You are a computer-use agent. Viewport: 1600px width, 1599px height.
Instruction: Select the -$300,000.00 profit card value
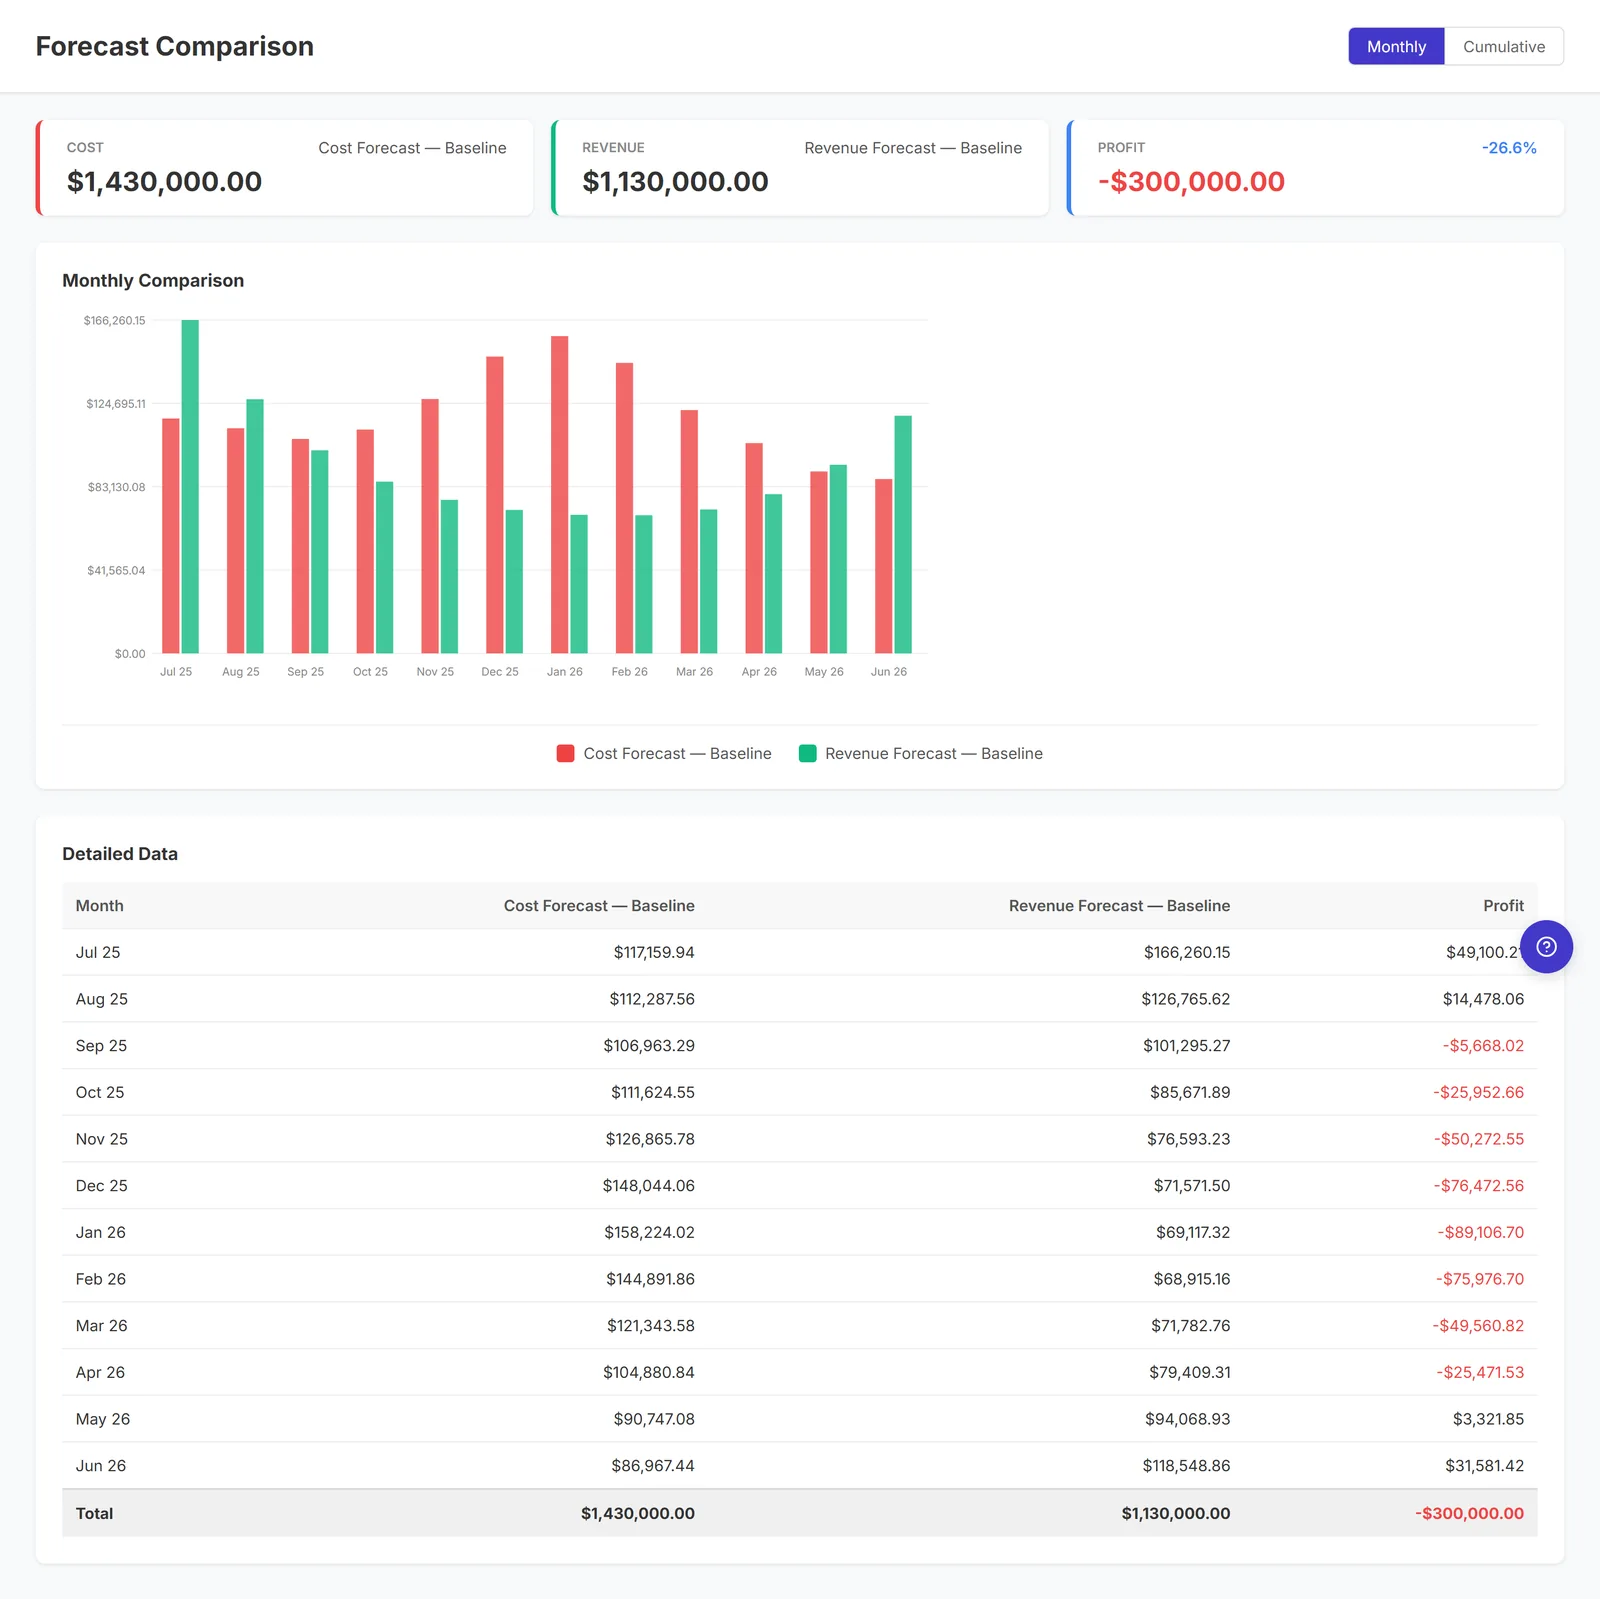coord(1191,181)
